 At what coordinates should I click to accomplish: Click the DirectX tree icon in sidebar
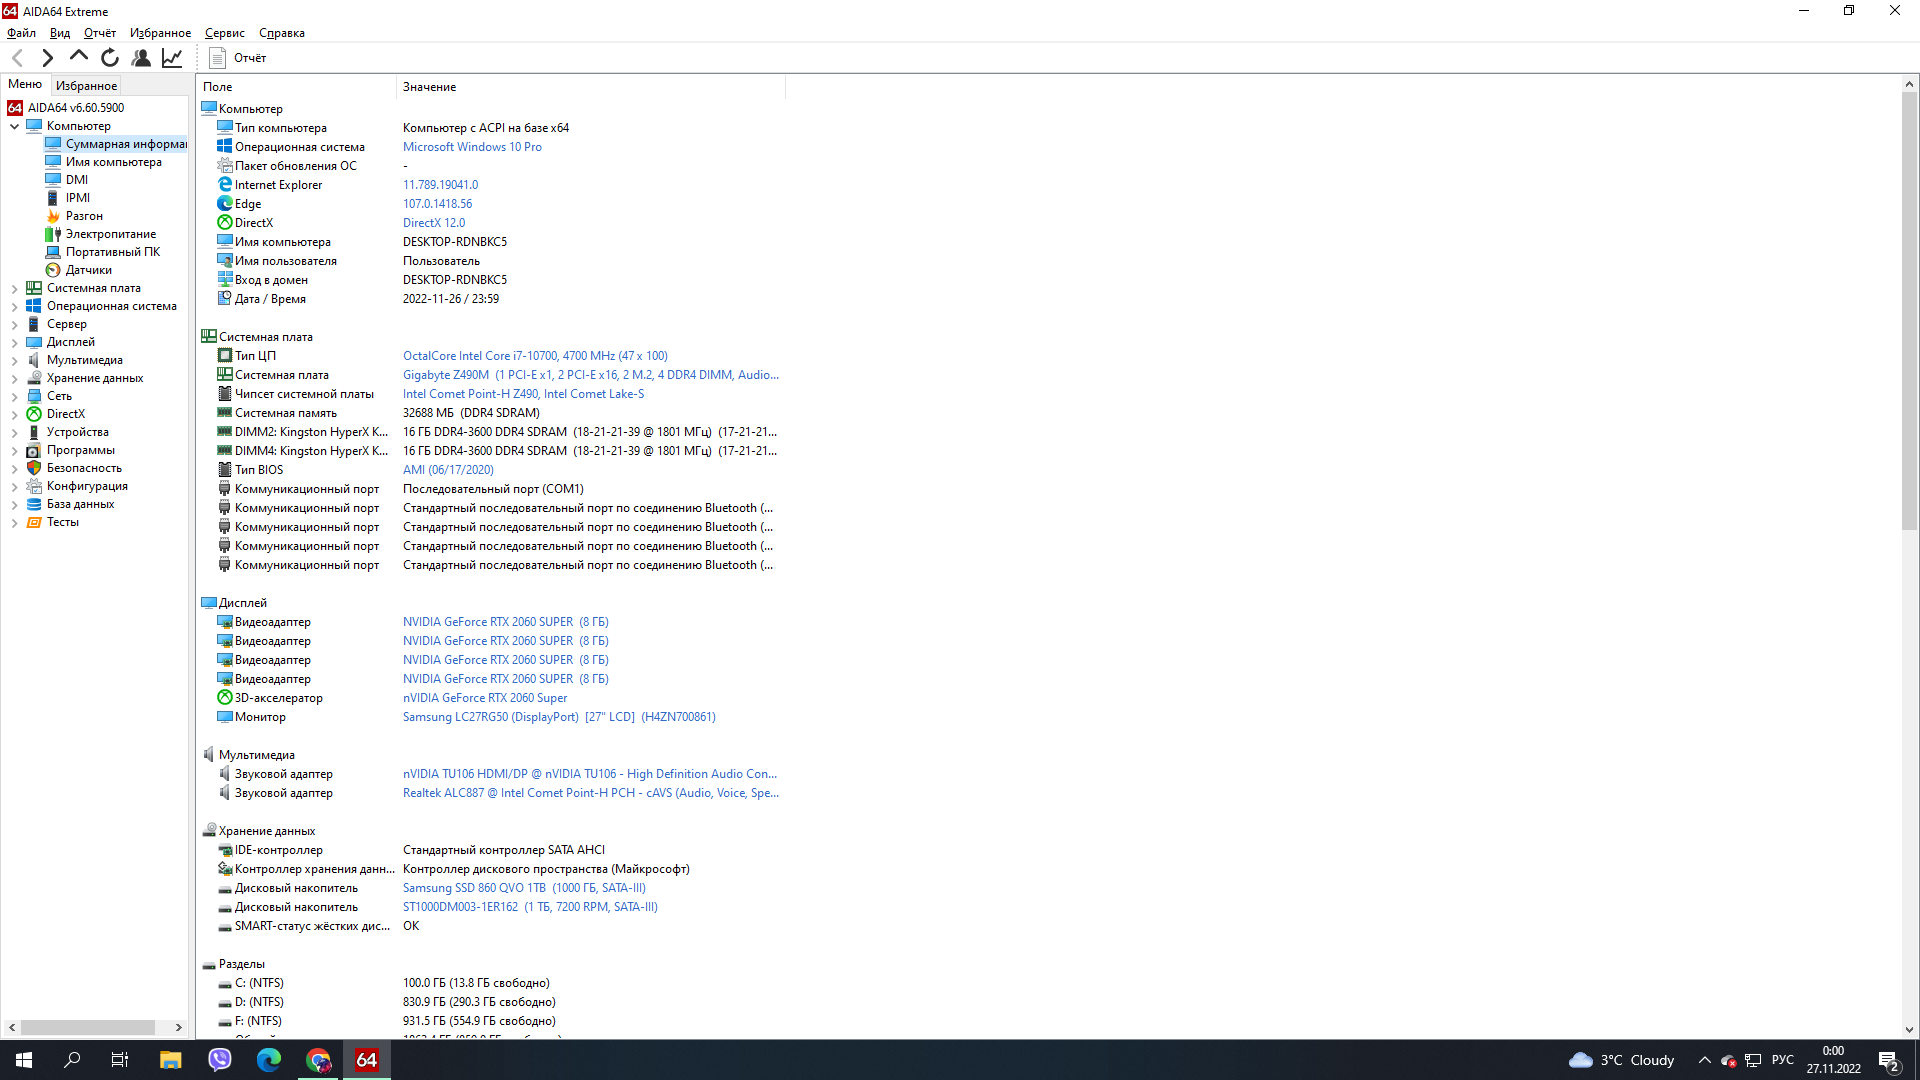click(x=34, y=414)
